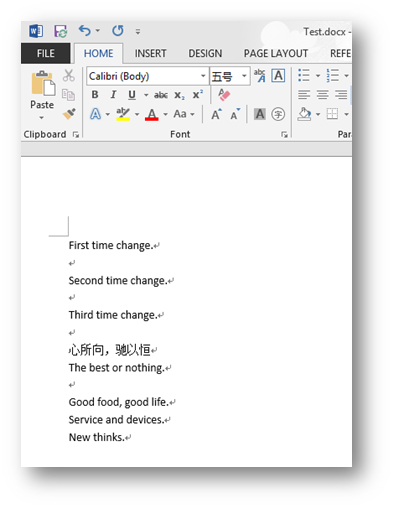
Task: Click the Numbering list icon
Action: click(x=333, y=76)
